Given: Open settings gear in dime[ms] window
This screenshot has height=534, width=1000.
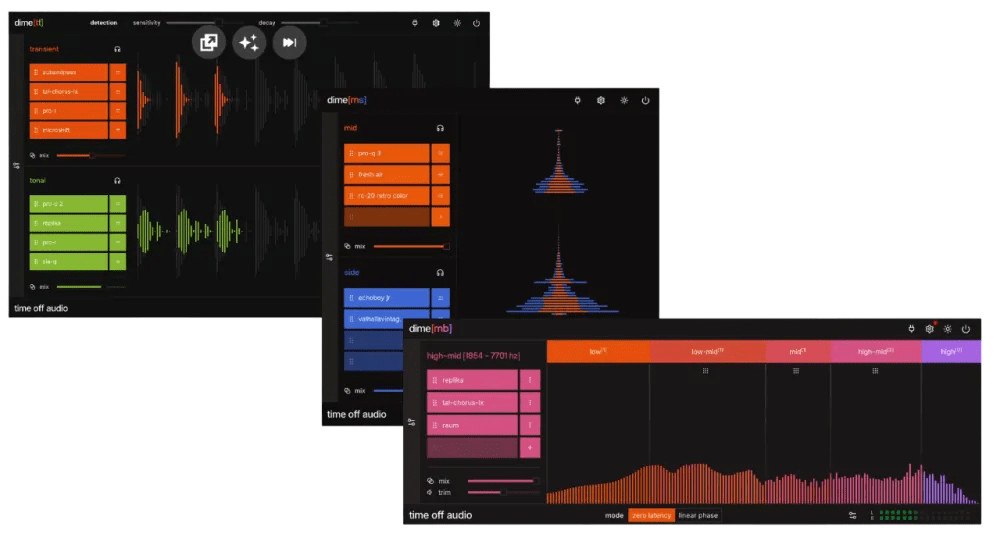Looking at the screenshot, I should pos(601,100).
